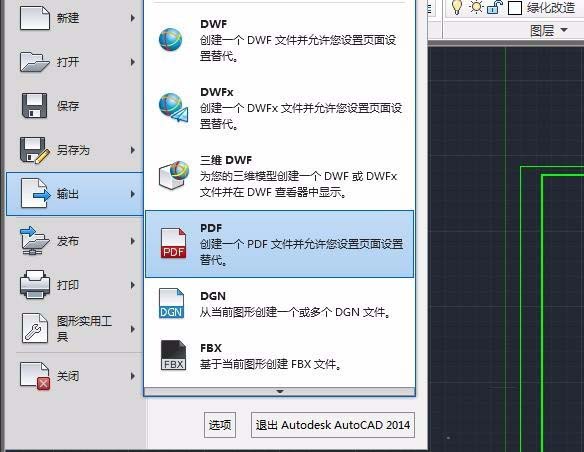
Task: Click the scroll-down arrow bar below FBX
Action: [279, 392]
